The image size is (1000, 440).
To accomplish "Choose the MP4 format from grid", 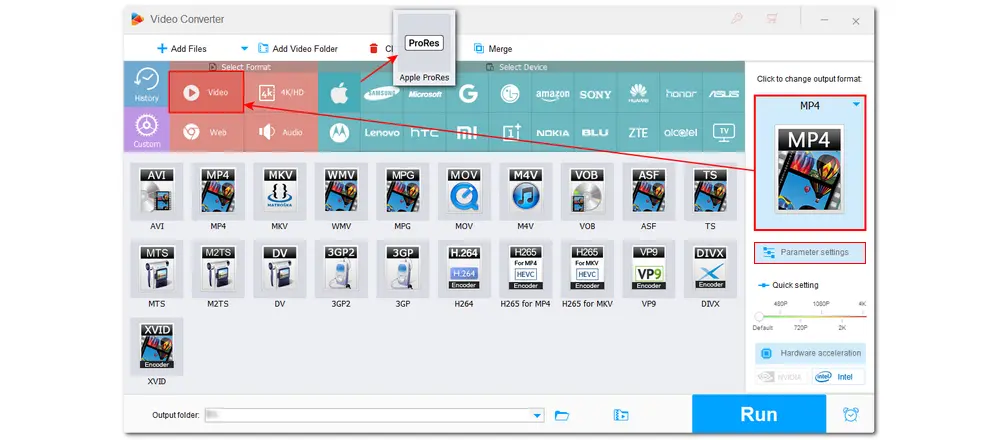I will tap(218, 191).
